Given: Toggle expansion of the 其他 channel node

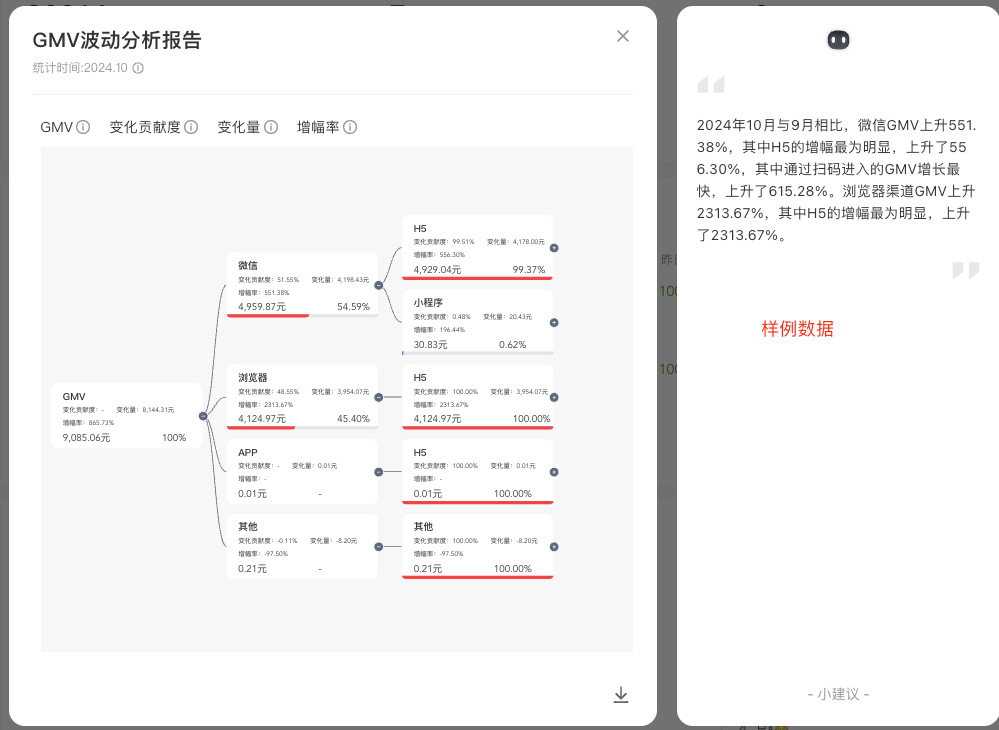Looking at the screenshot, I should point(378,546).
